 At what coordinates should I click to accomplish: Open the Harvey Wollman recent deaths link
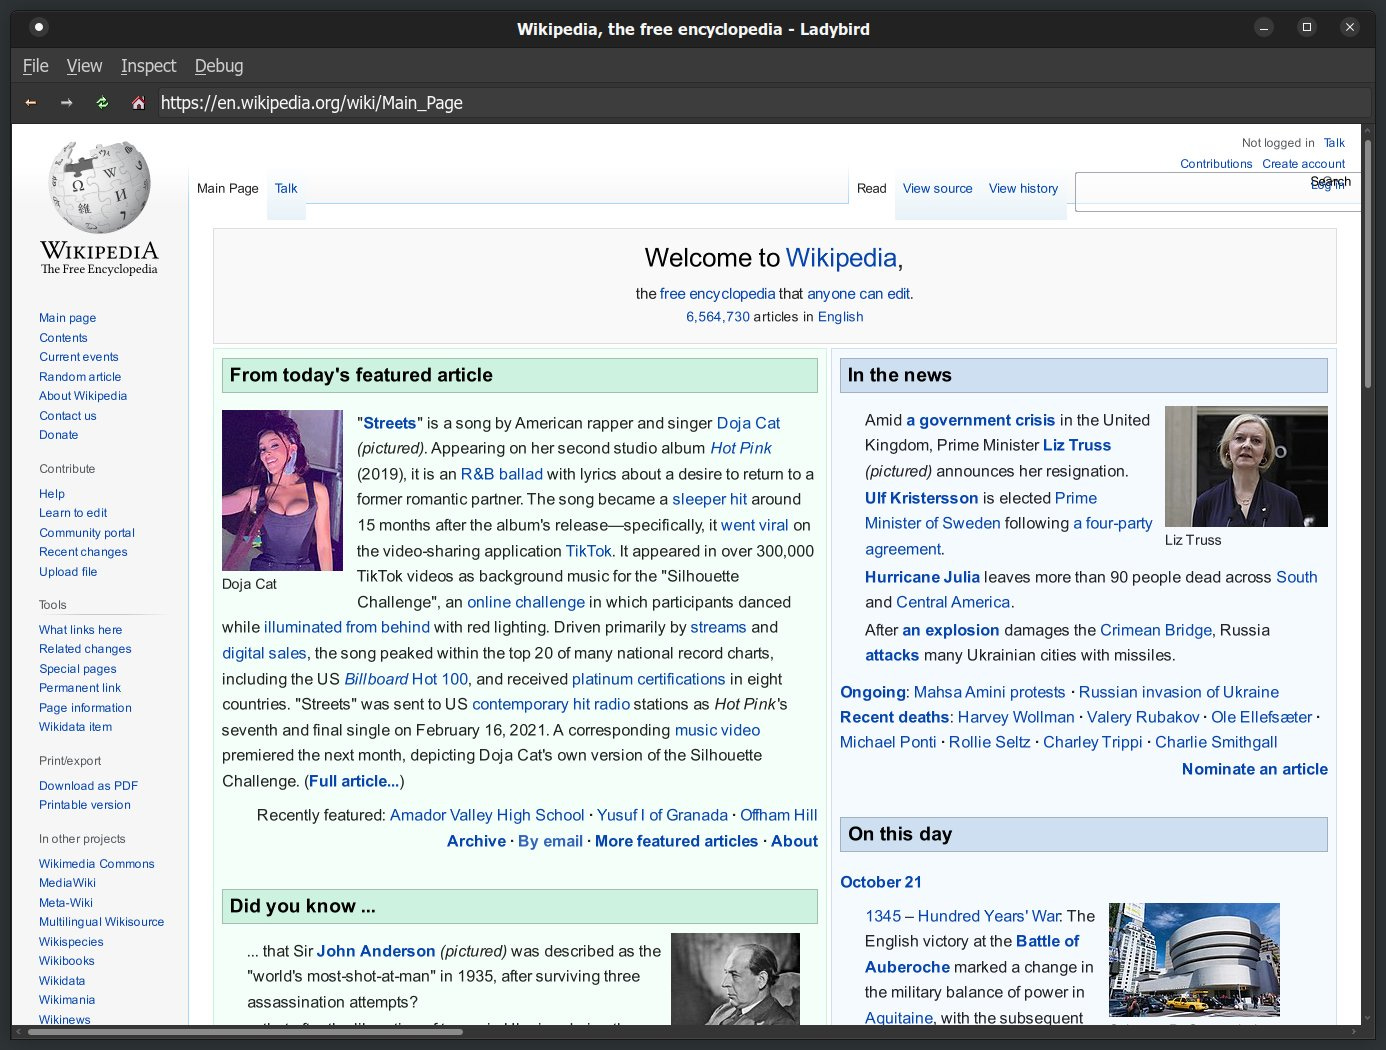coord(1016,717)
